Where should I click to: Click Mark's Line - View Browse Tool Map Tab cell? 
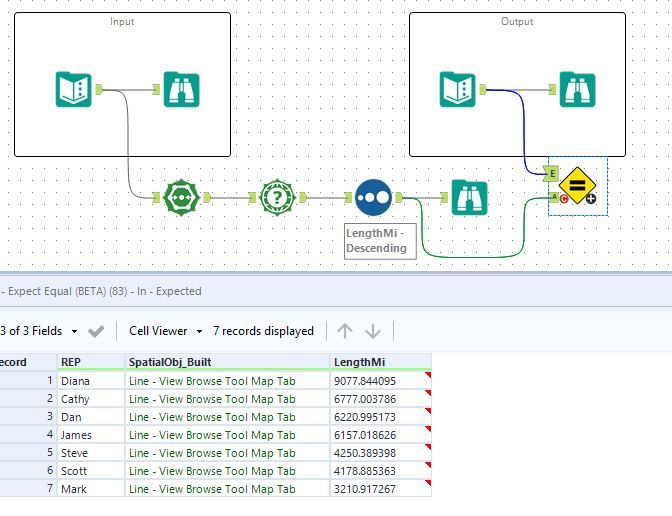coord(227,489)
